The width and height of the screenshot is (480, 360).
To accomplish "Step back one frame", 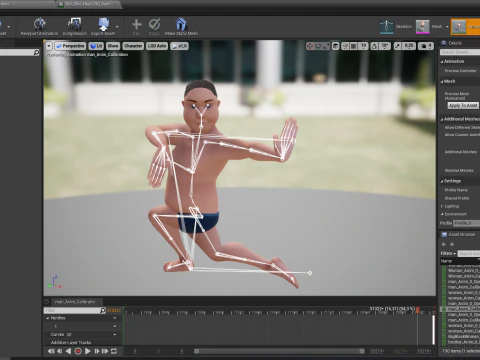I will (60, 351).
